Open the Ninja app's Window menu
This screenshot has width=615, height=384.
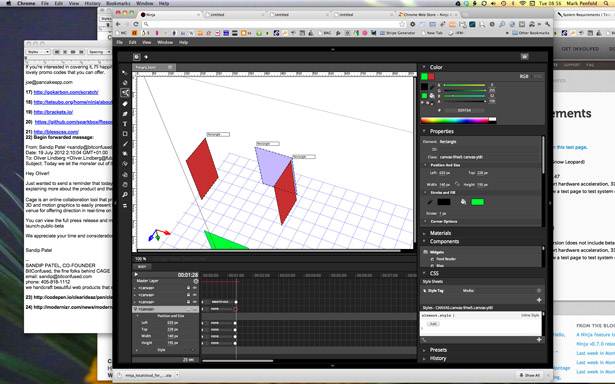[x=165, y=42]
